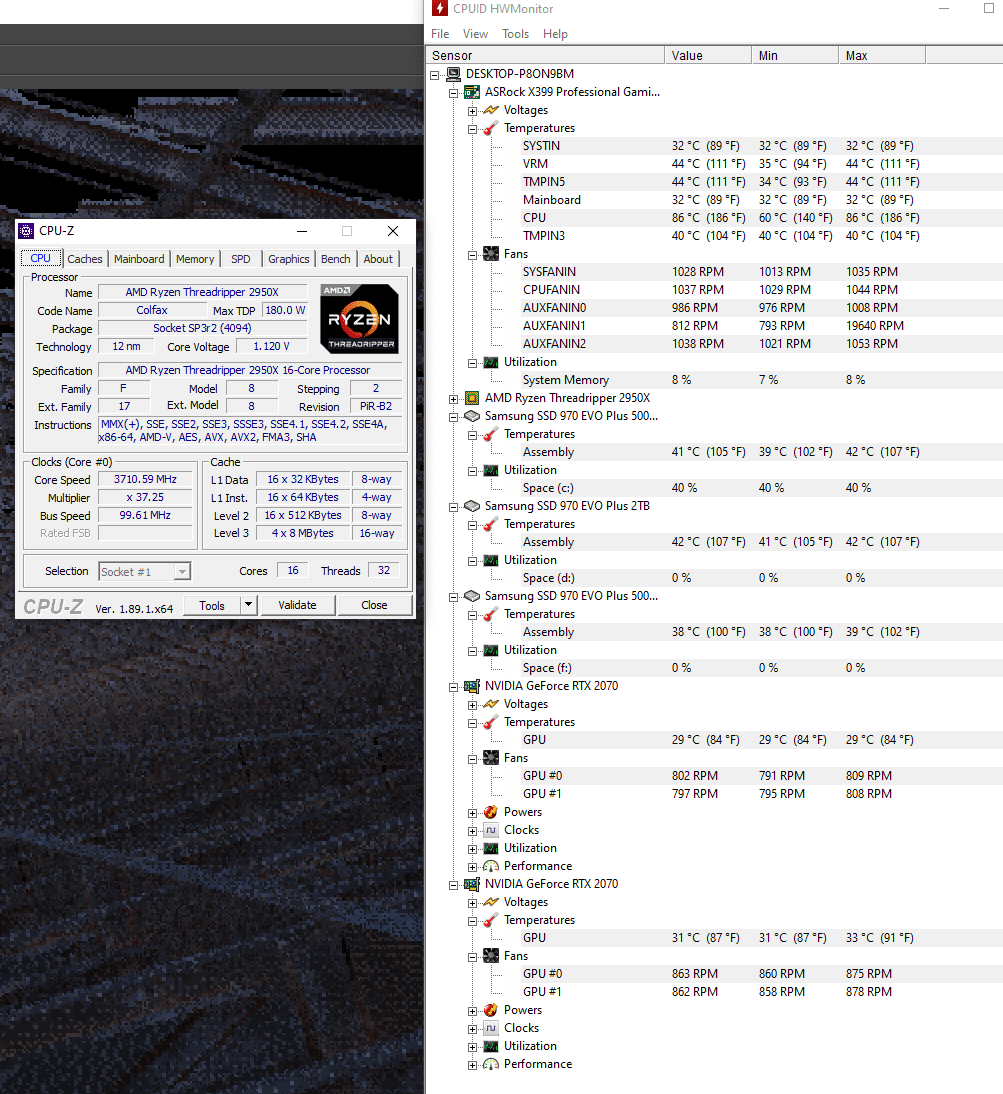The width and height of the screenshot is (1003, 1094).
Task: Open the HWMonitor Help menu
Action: 555,33
